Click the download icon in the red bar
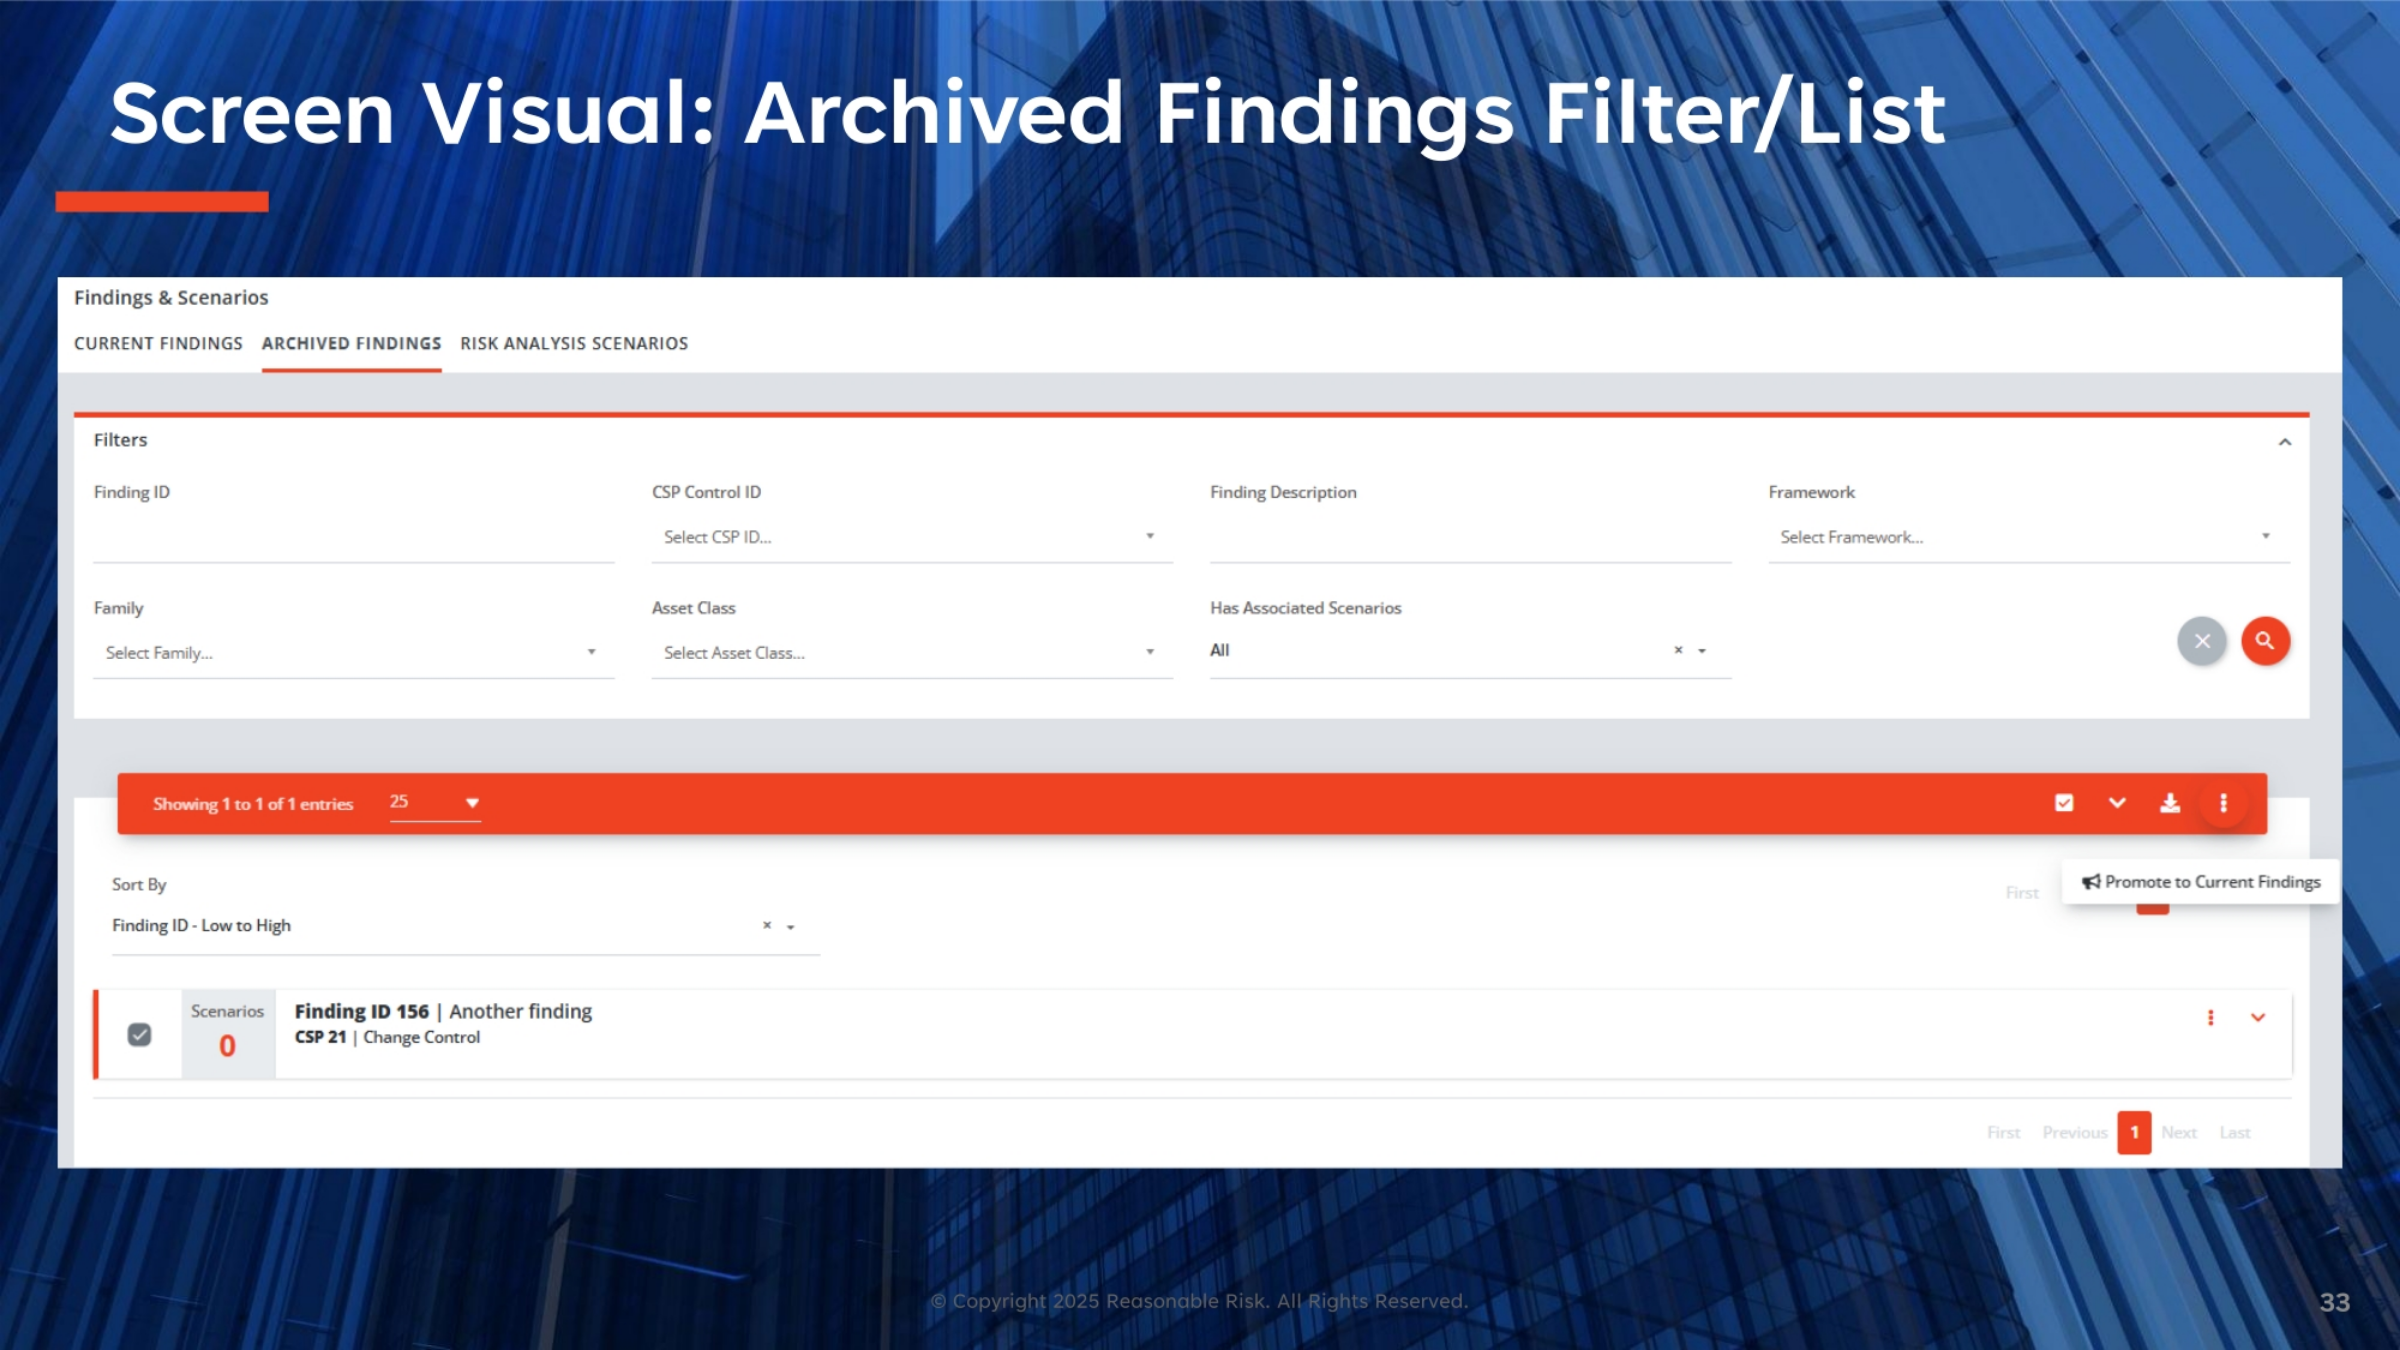This screenshot has width=2400, height=1350. point(2170,803)
